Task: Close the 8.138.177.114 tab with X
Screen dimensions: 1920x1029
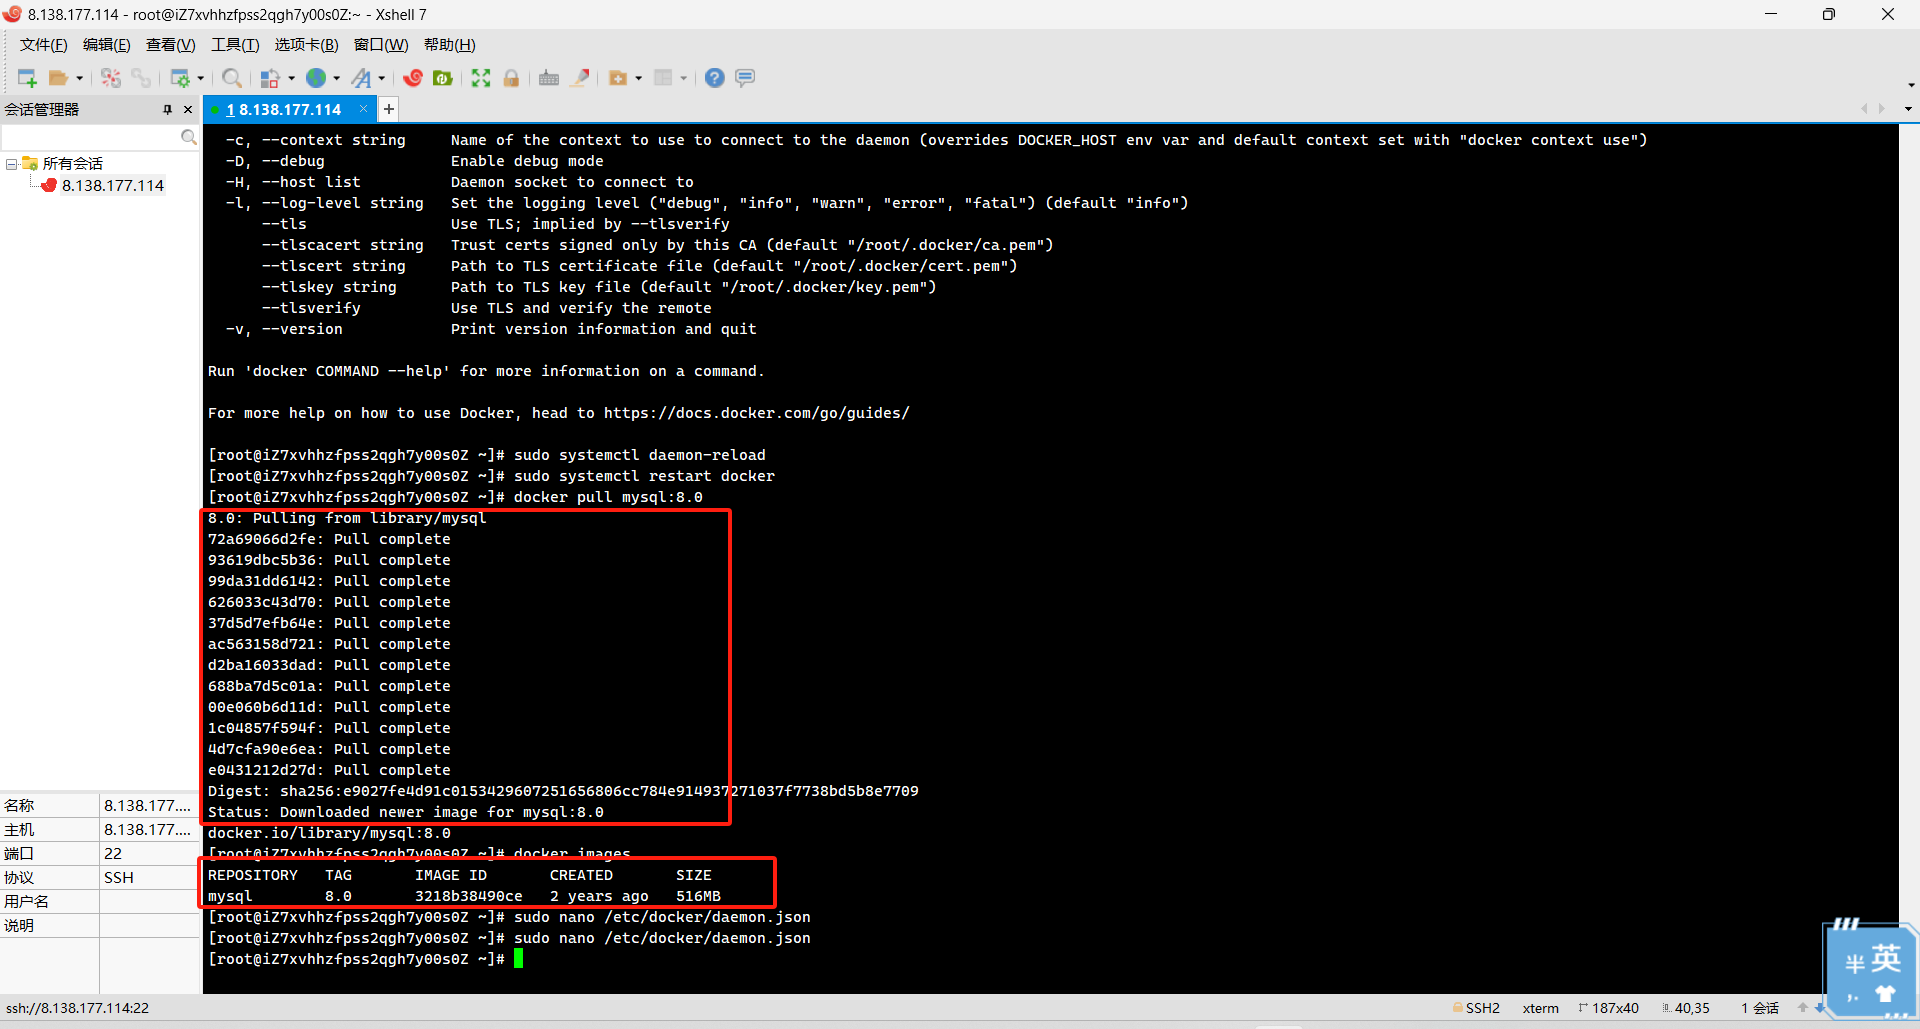Action: click(x=363, y=109)
